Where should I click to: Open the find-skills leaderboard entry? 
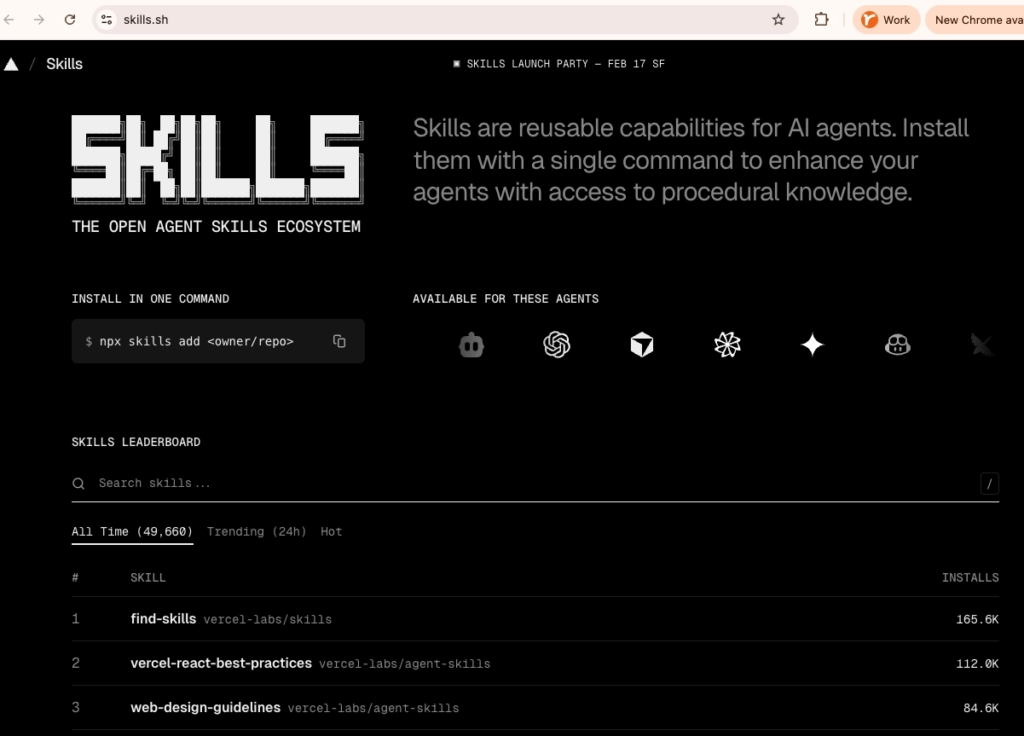click(x=163, y=619)
